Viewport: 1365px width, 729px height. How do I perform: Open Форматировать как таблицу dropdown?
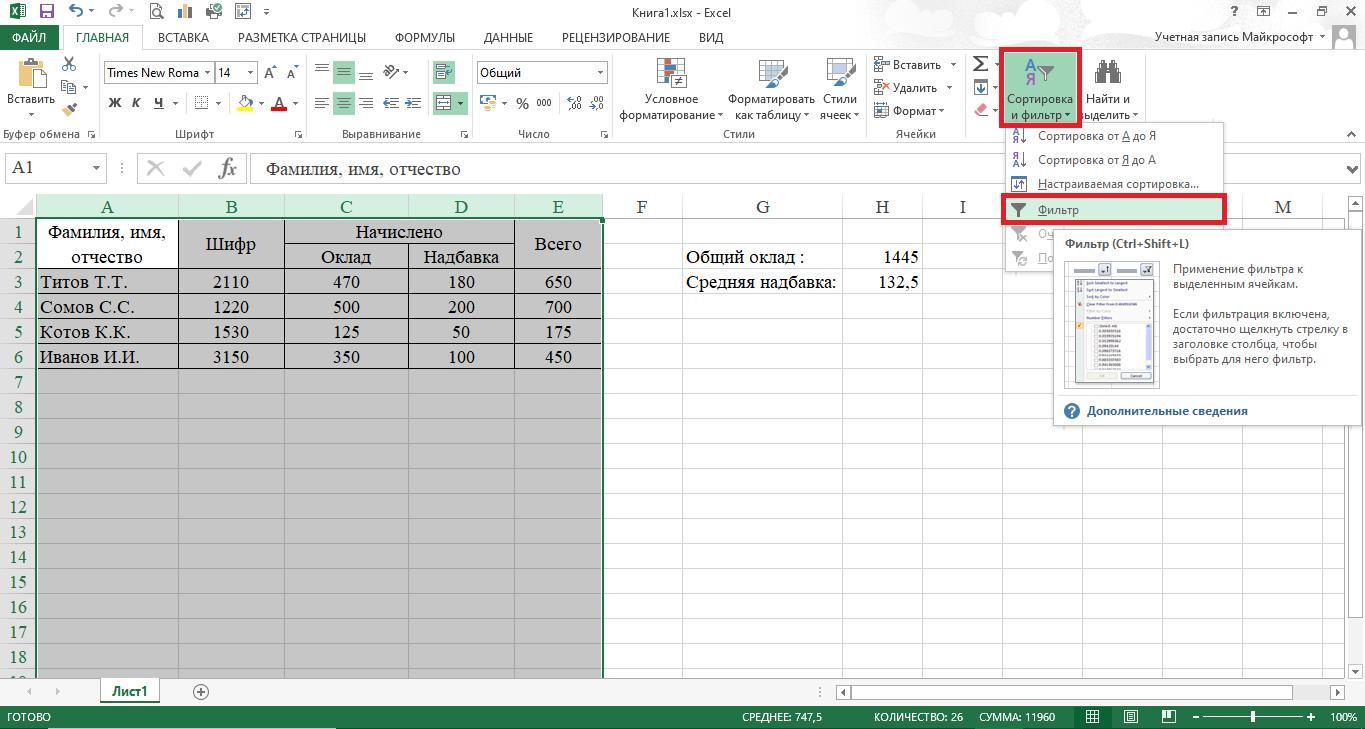pos(771,89)
